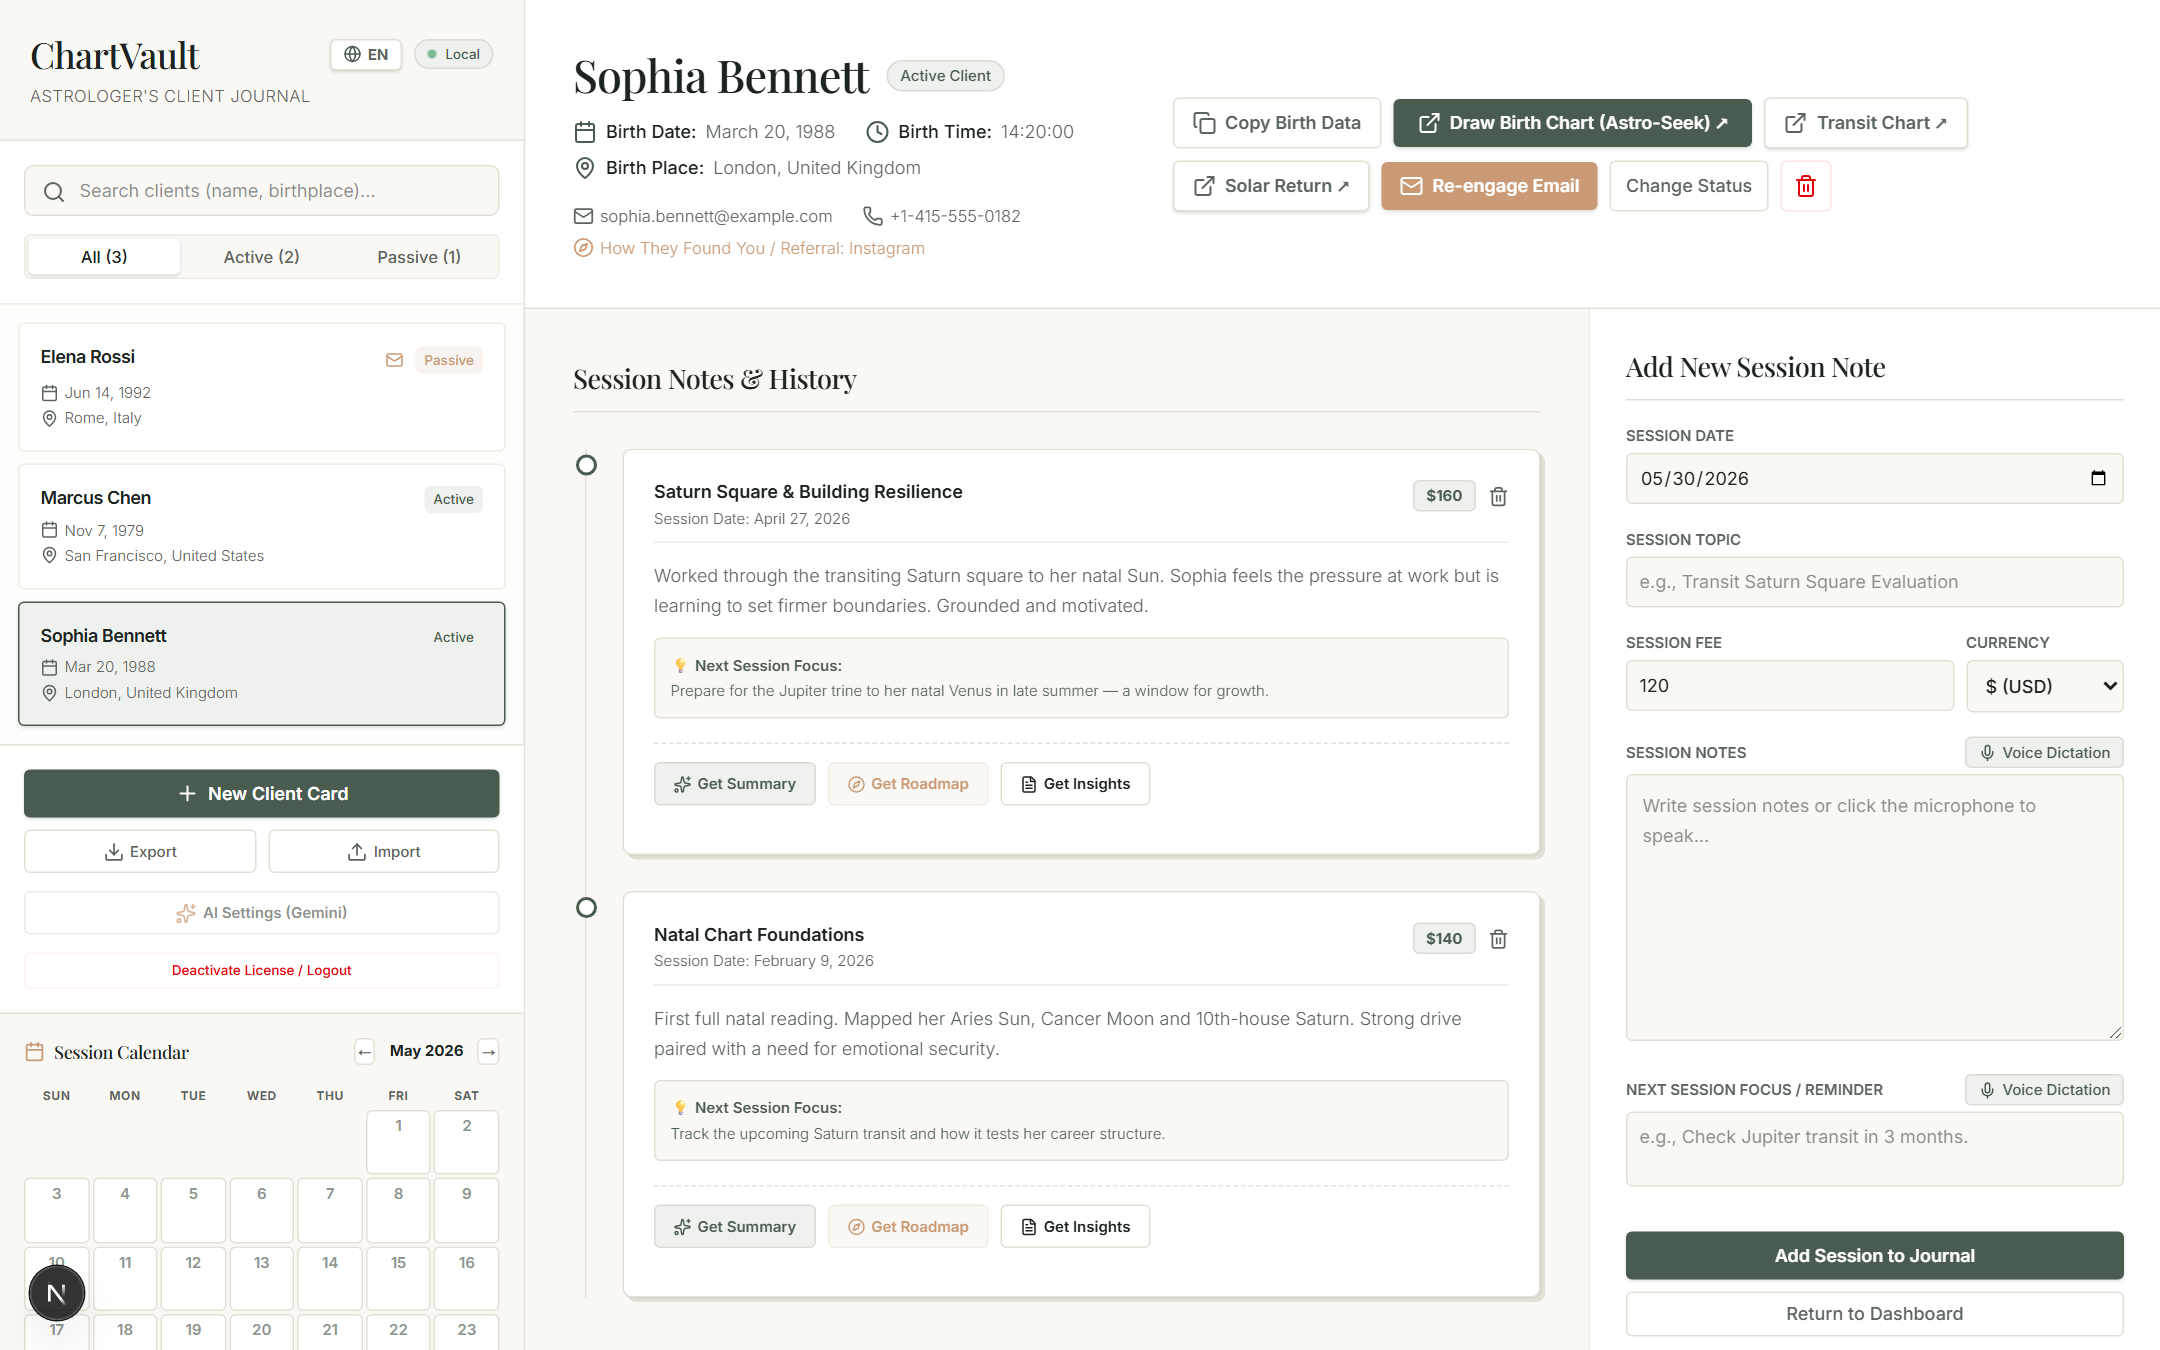
Task: Delete Sophia Bennett client with red trash icon
Action: pyautogui.click(x=1805, y=186)
